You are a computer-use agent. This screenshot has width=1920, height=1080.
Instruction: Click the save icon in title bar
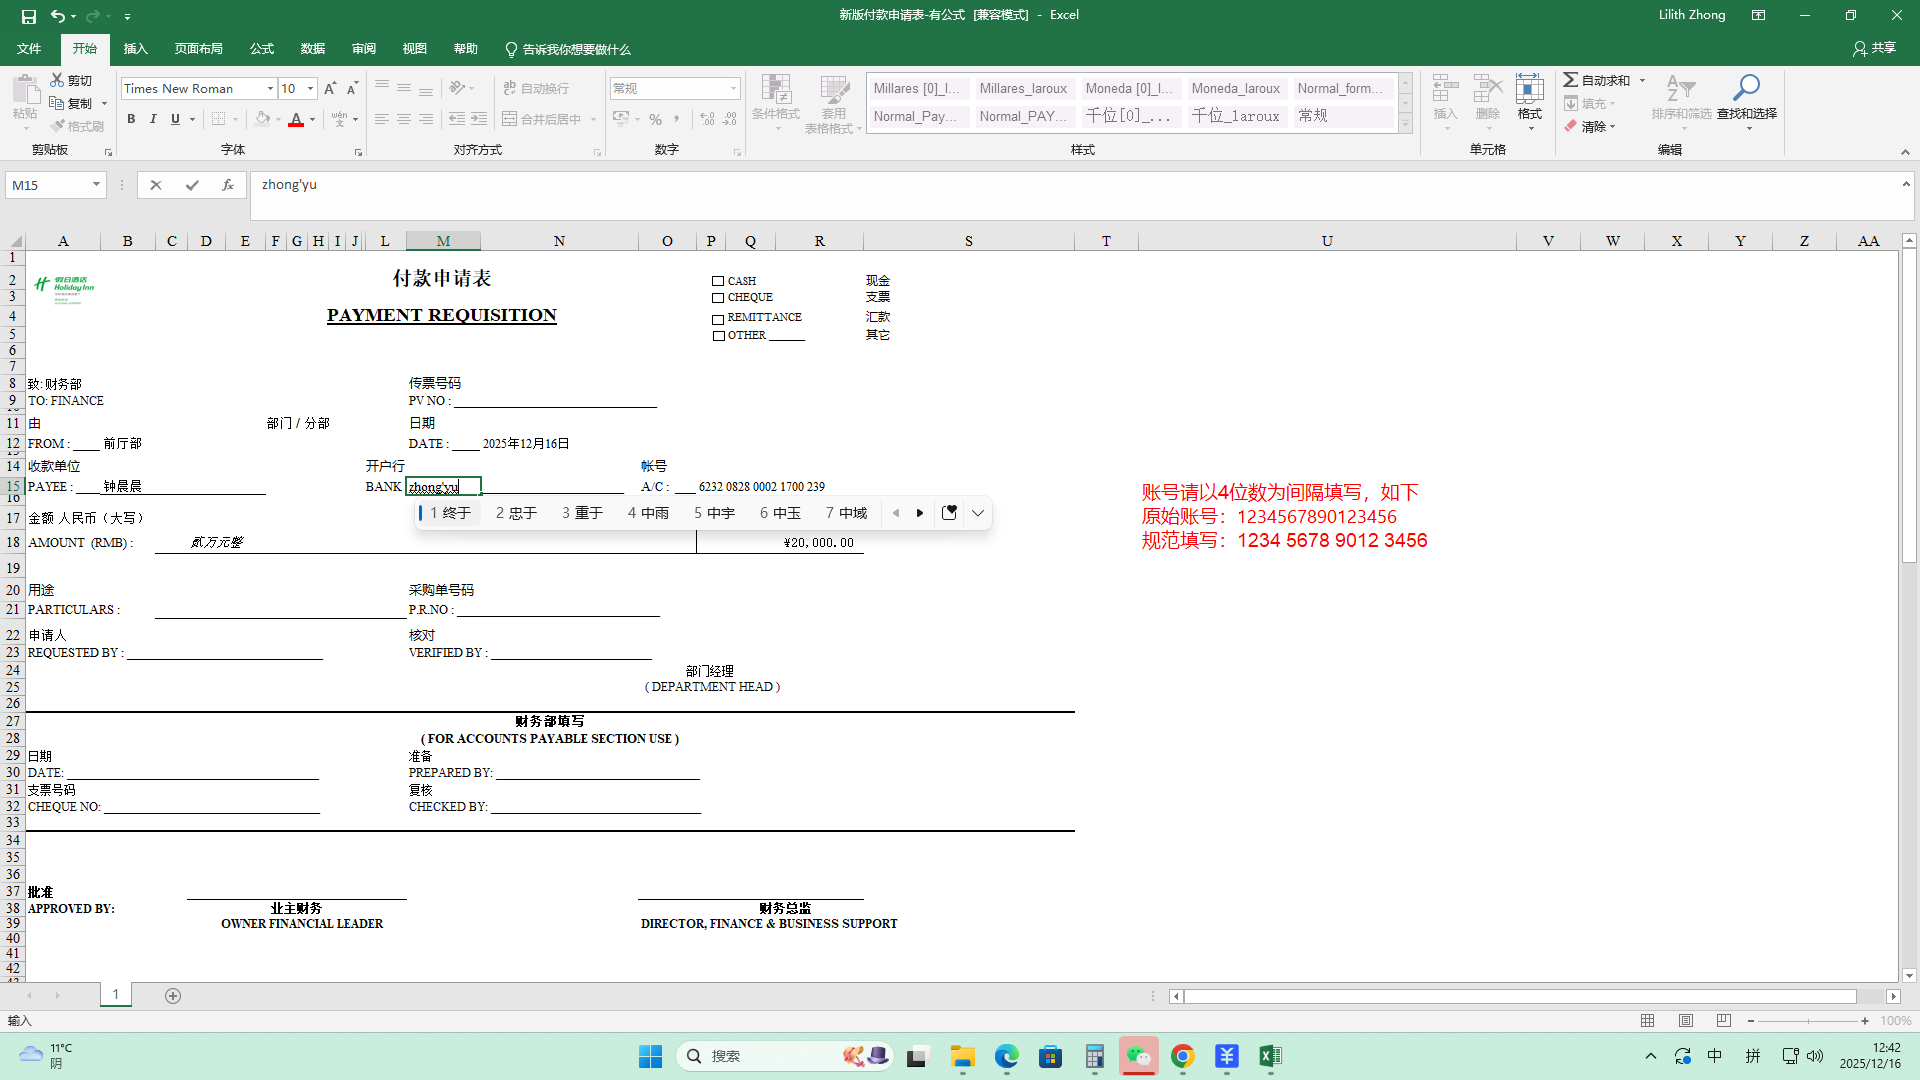coord(28,16)
